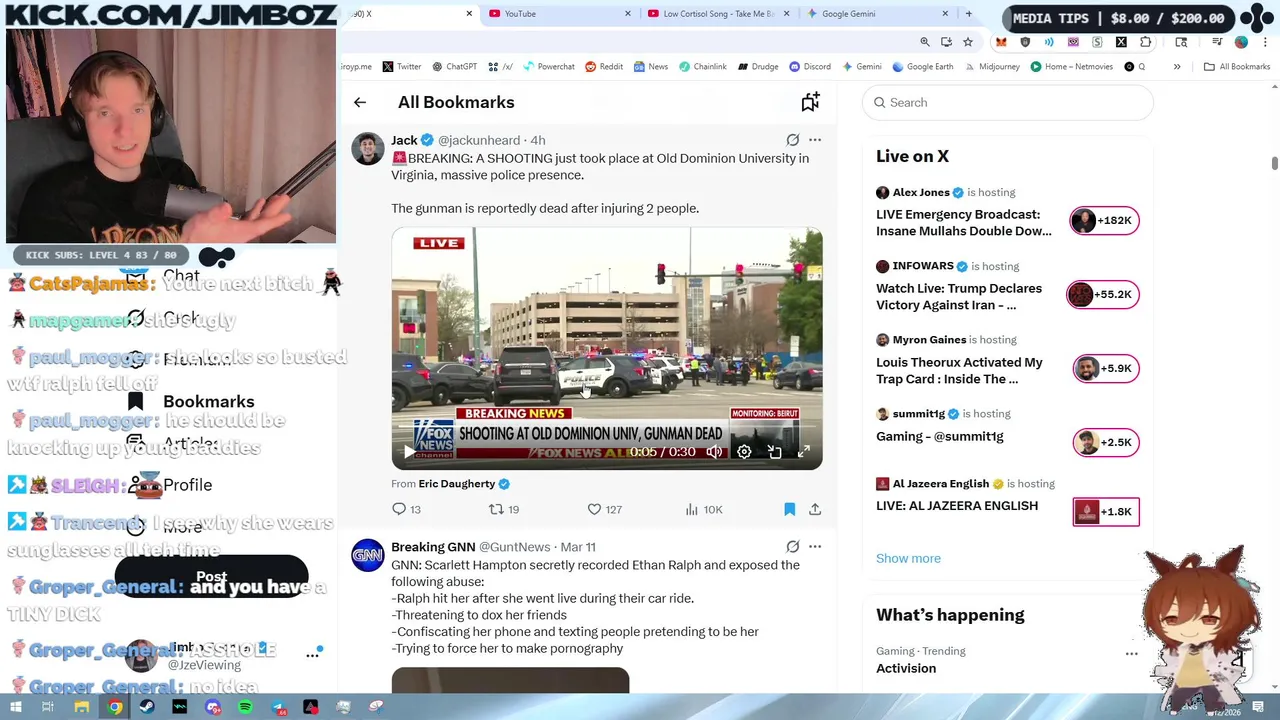Viewport: 1280px width, 720px height.
Task: Open Jack's profile avatar
Action: [x=368, y=149]
